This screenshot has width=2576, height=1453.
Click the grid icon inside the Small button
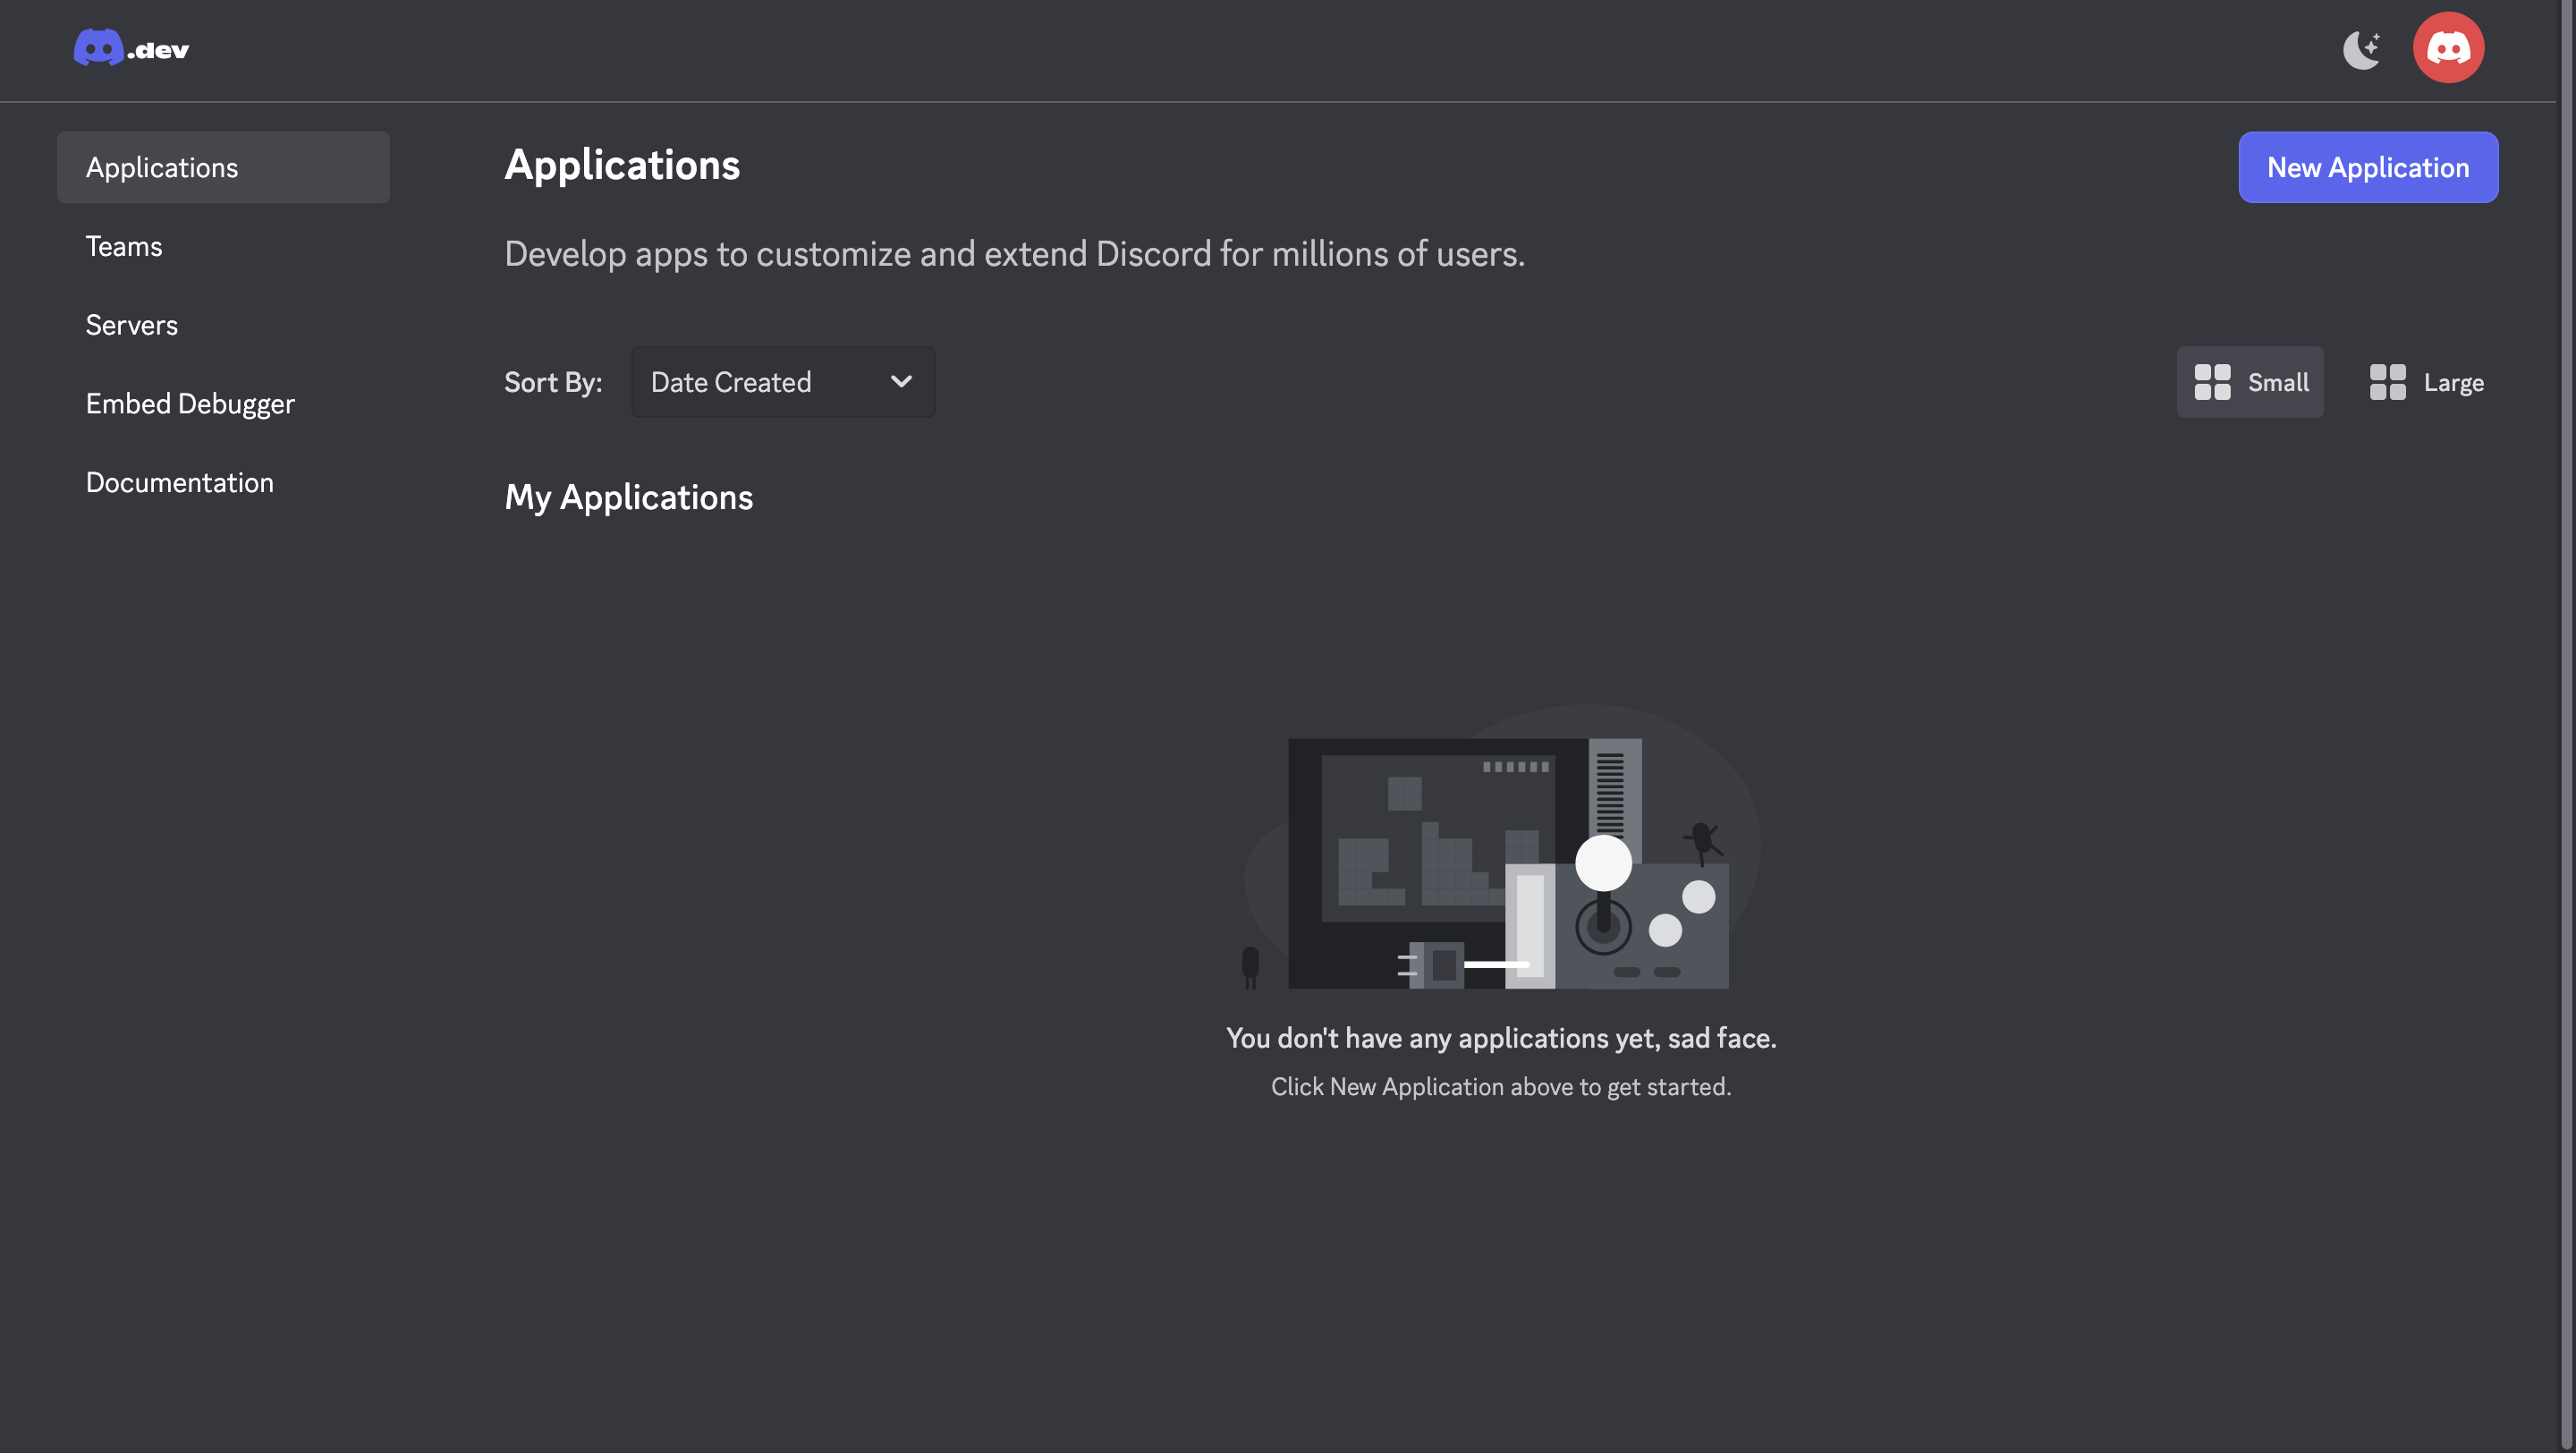[2215, 382]
